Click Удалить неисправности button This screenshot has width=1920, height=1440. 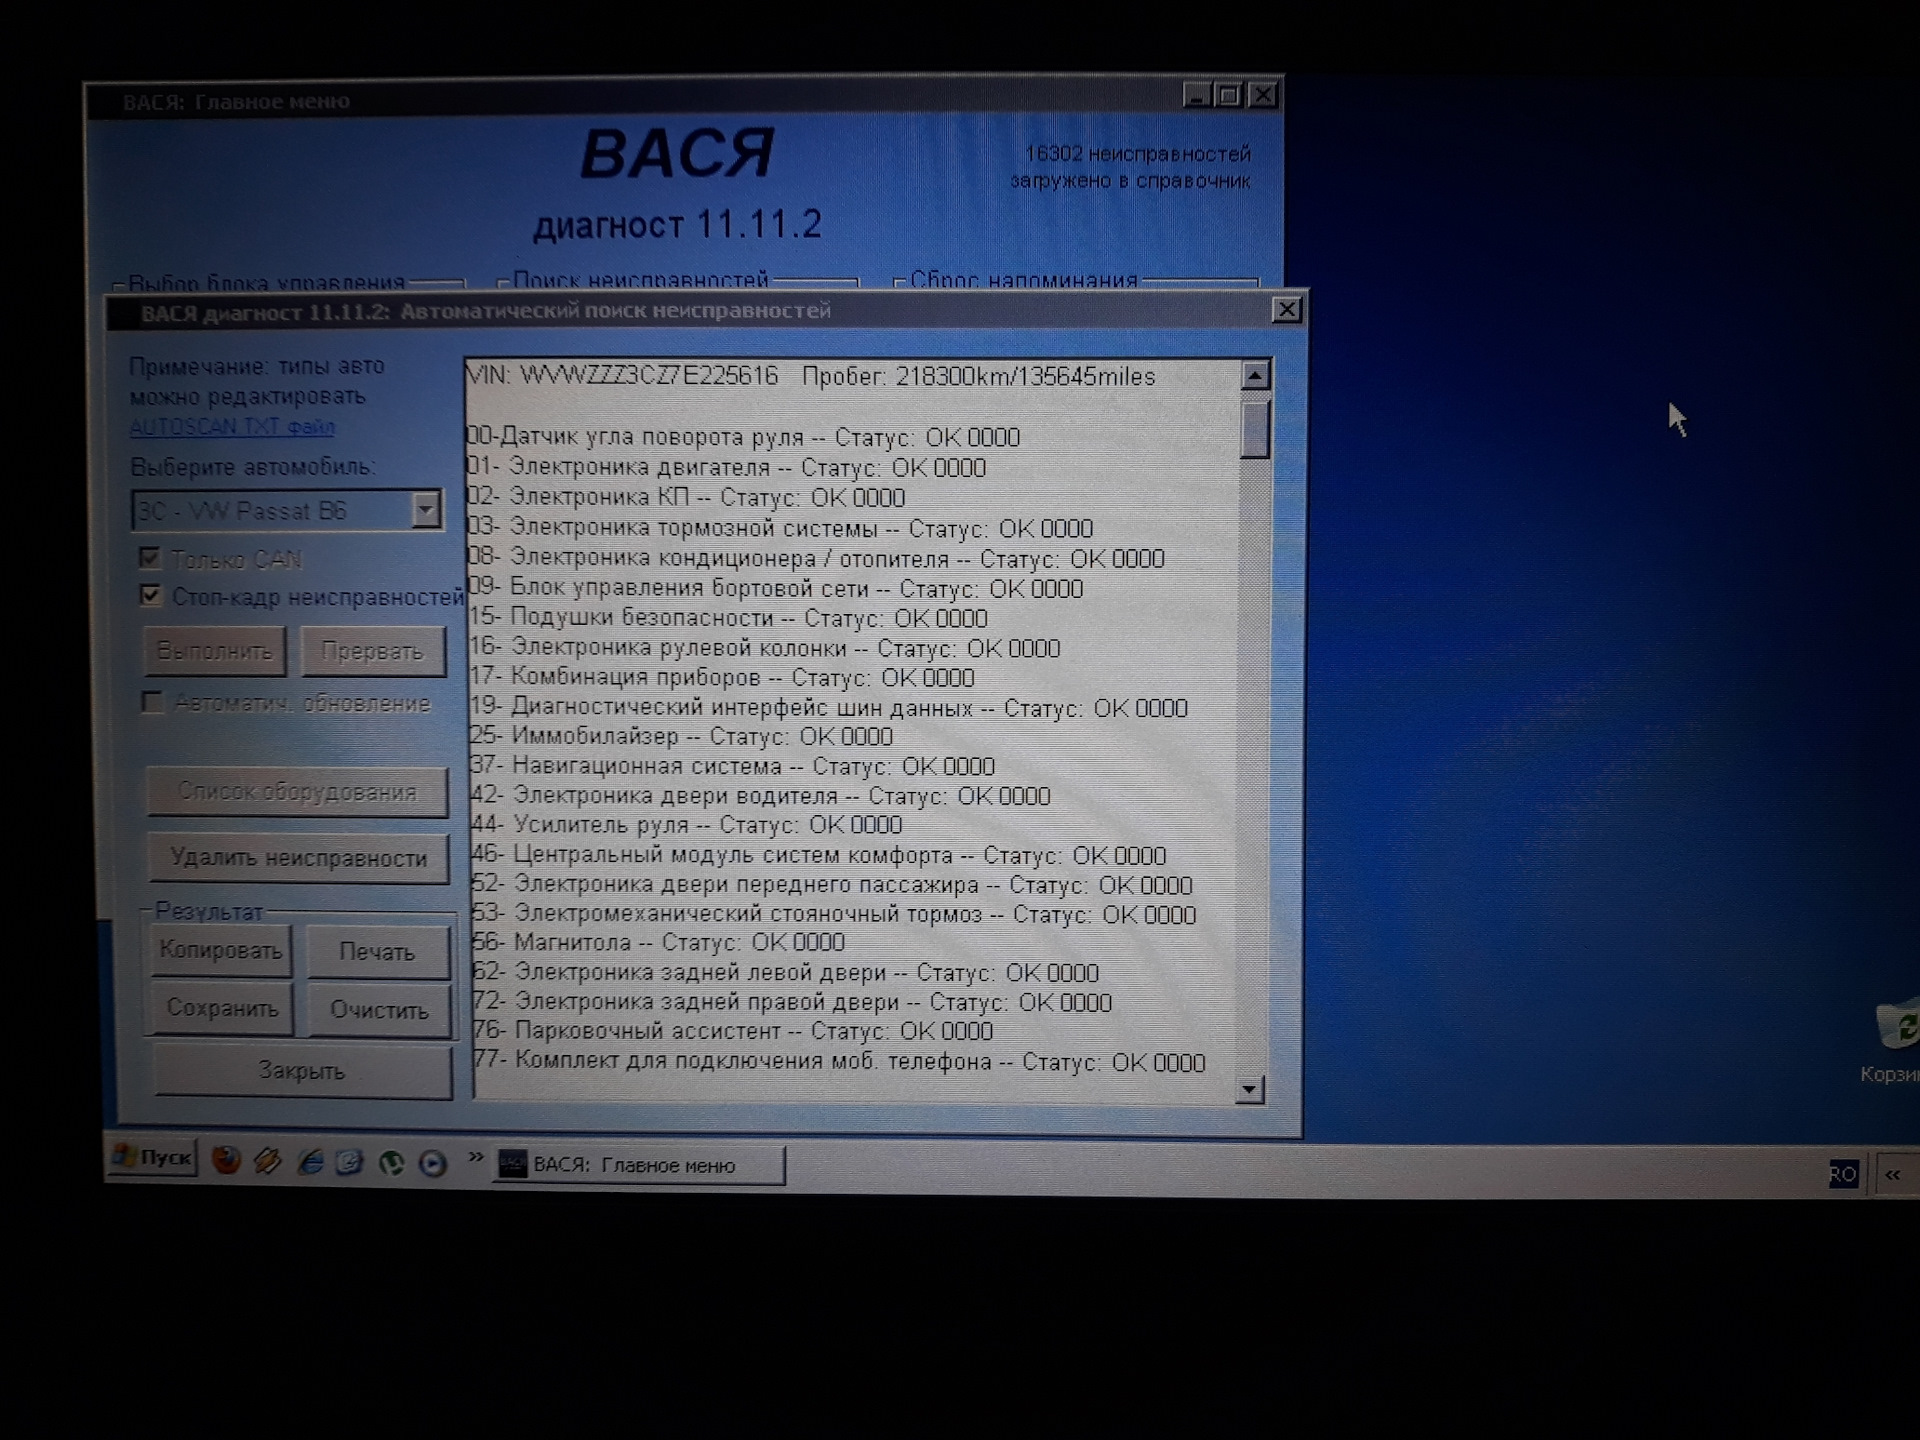coord(298,858)
